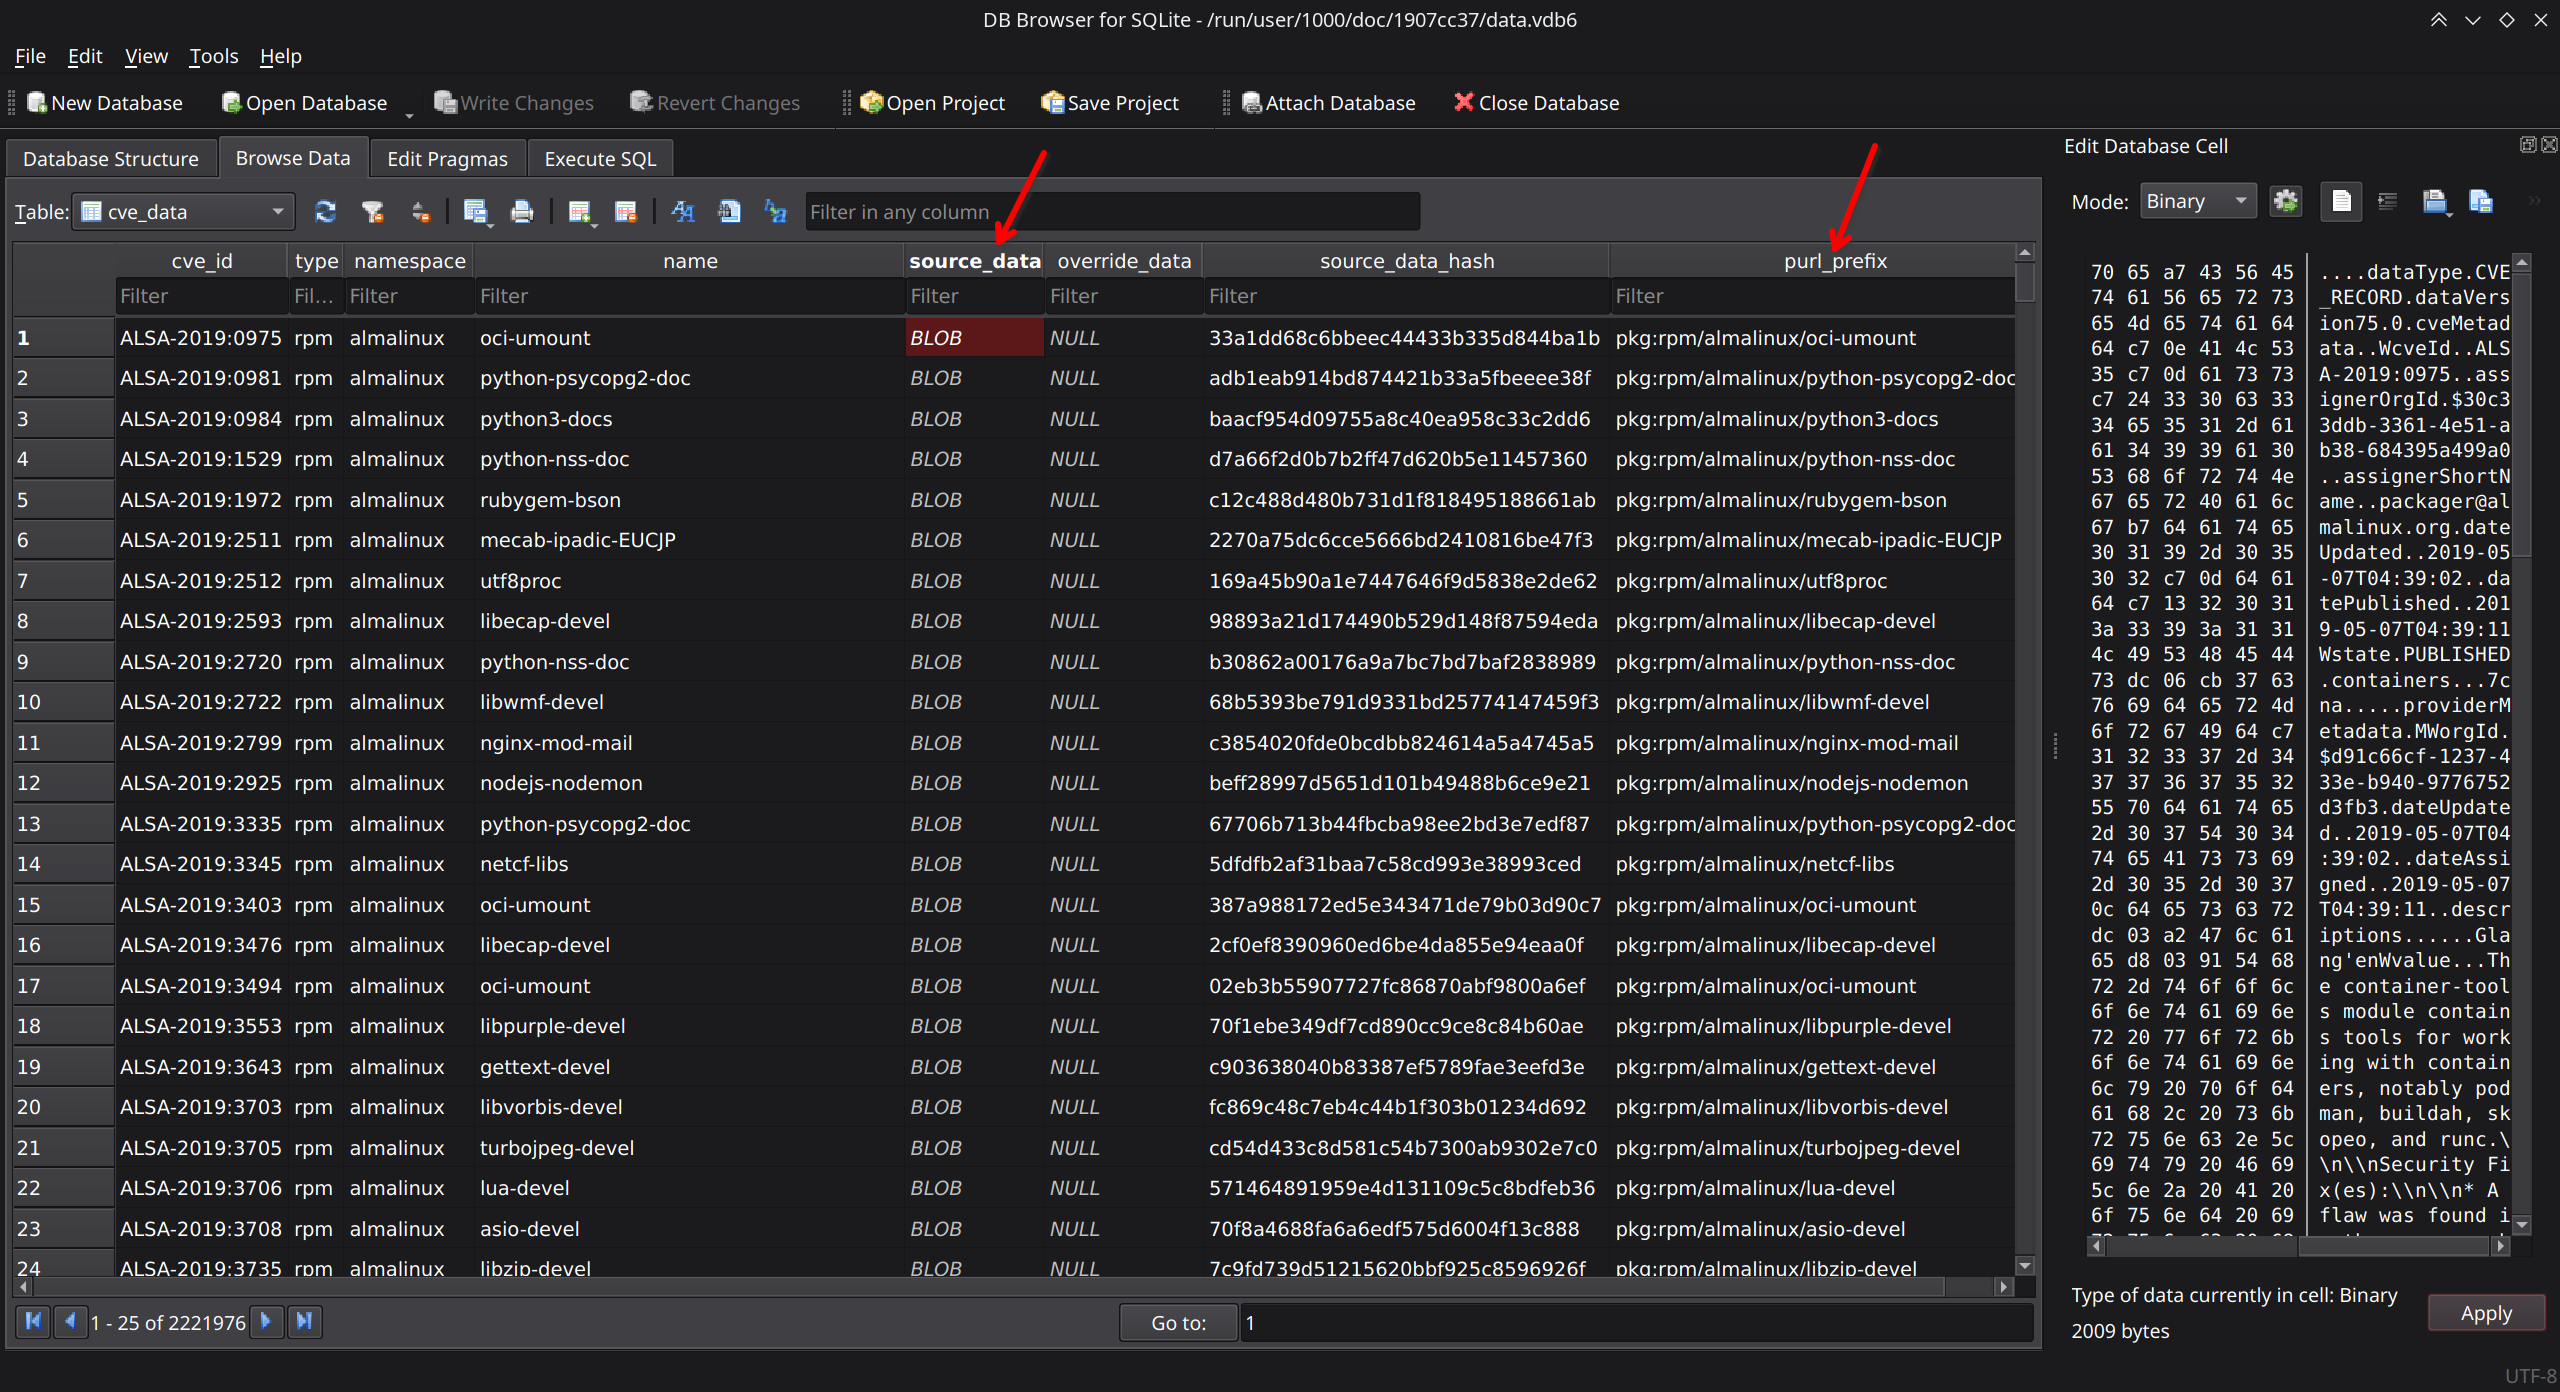The width and height of the screenshot is (2560, 1392).
Task: Refresh the table data view
Action: (325, 212)
